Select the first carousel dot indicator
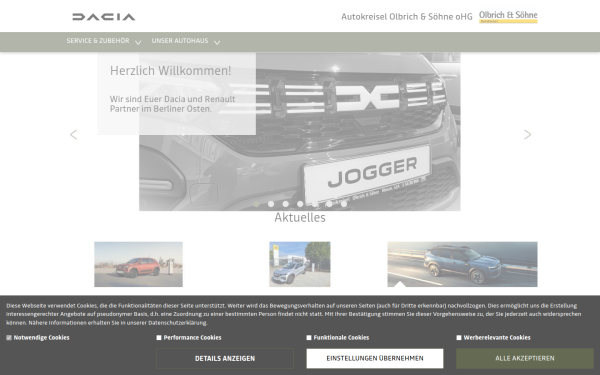600x375 pixels. 256,204
